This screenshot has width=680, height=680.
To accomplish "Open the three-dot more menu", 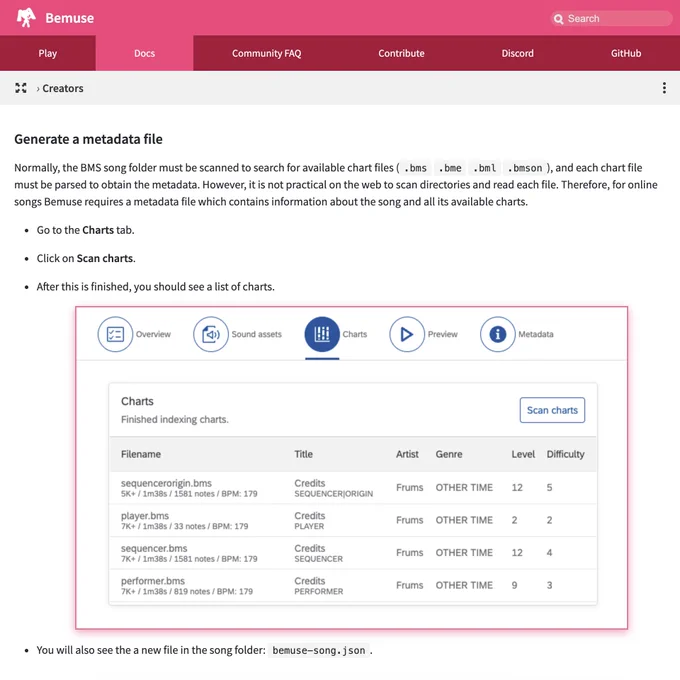I will [x=664, y=88].
